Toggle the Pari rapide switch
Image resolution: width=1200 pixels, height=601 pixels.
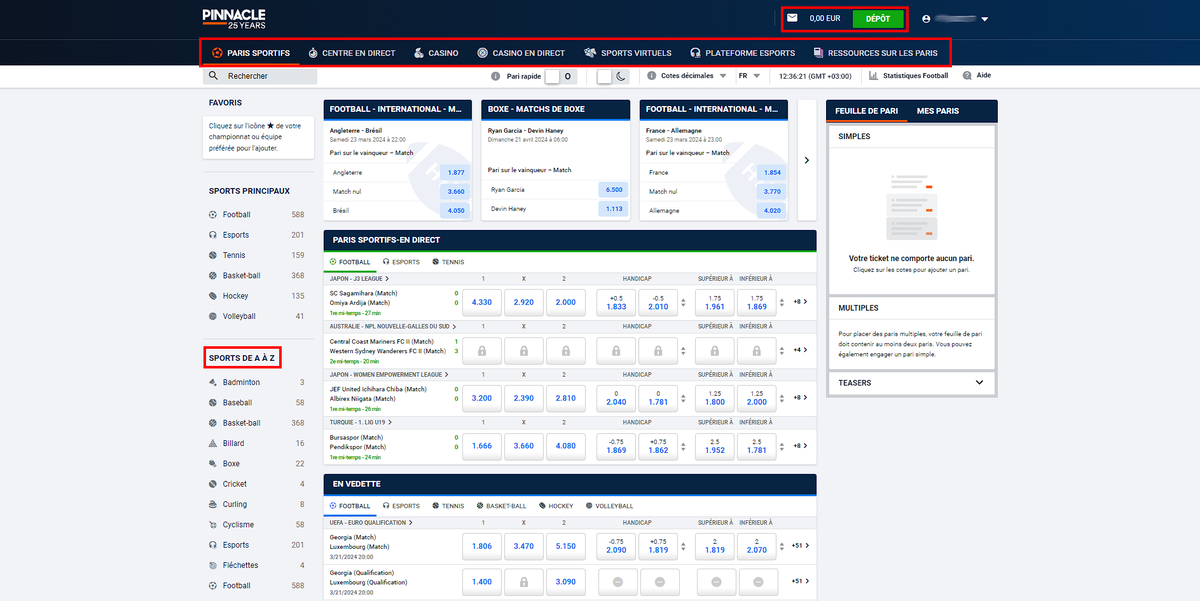(561, 76)
